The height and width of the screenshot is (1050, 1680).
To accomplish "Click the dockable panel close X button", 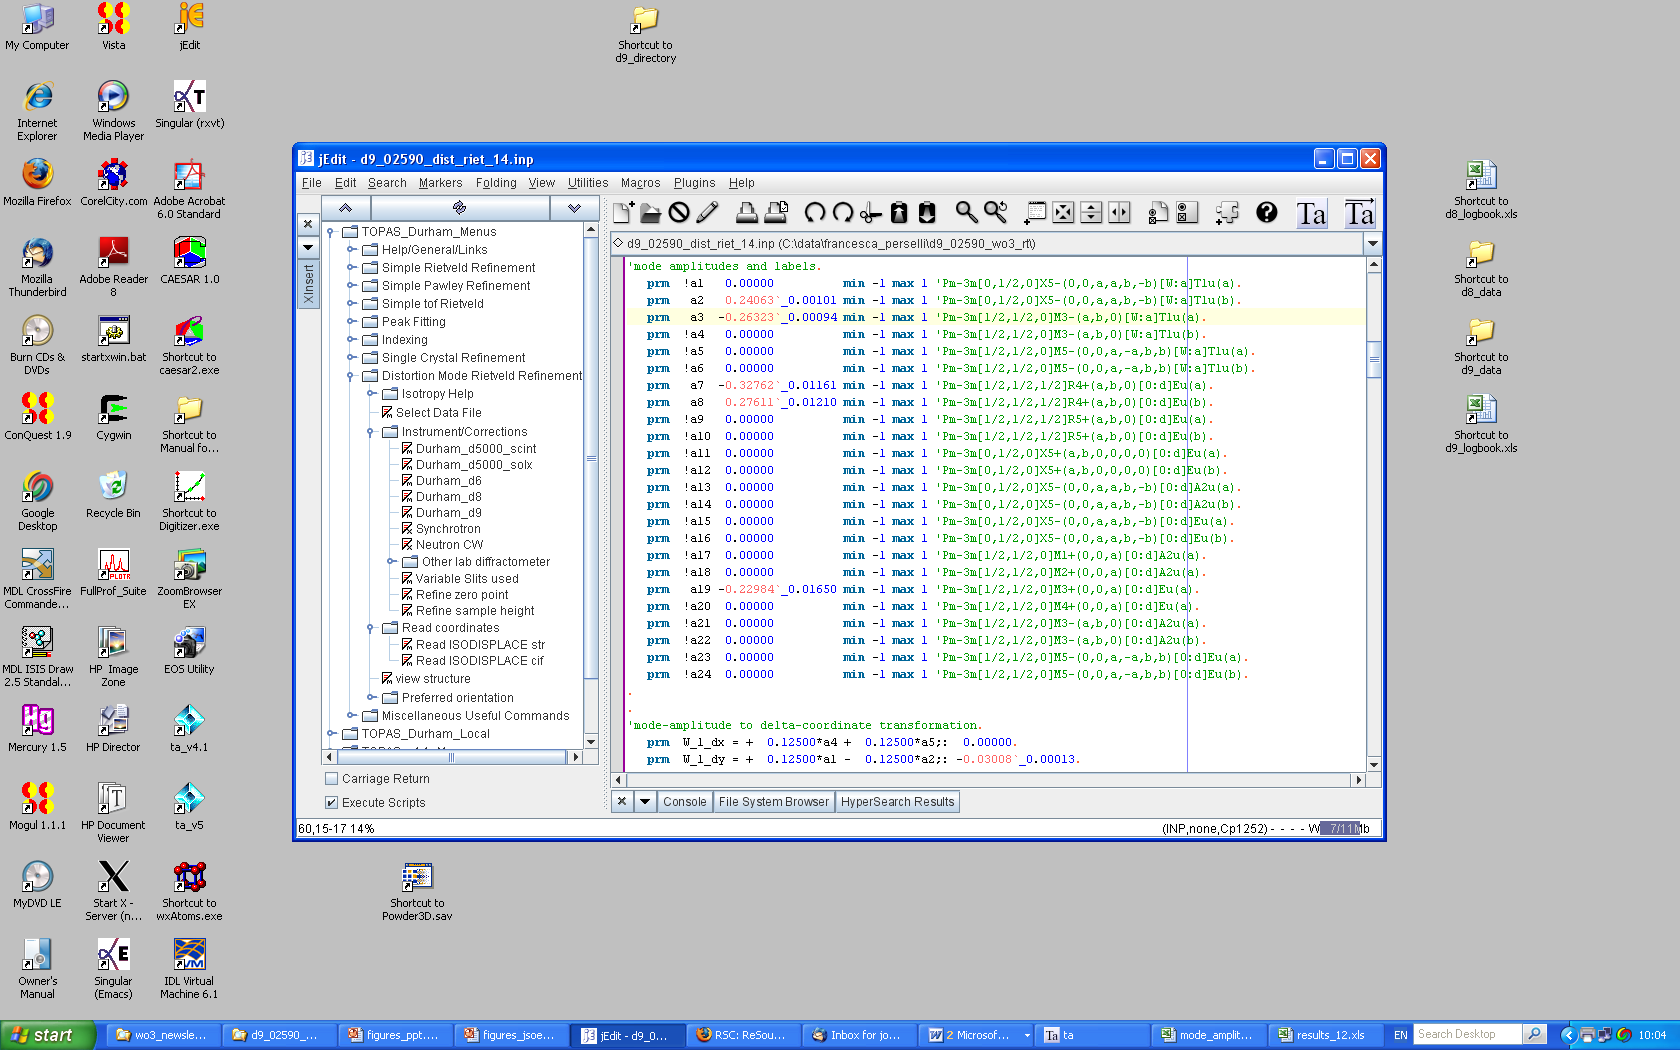I will pos(622,801).
